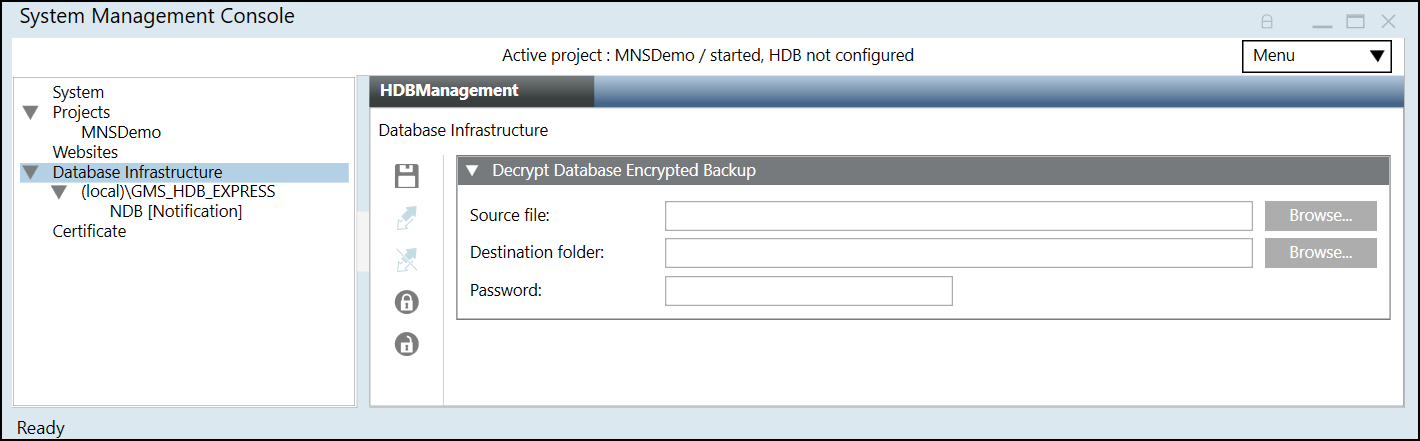Screen dimensions: 1420x441
Task: Click the Unlink database crossed-arrows icon
Action: click(x=407, y=260)
